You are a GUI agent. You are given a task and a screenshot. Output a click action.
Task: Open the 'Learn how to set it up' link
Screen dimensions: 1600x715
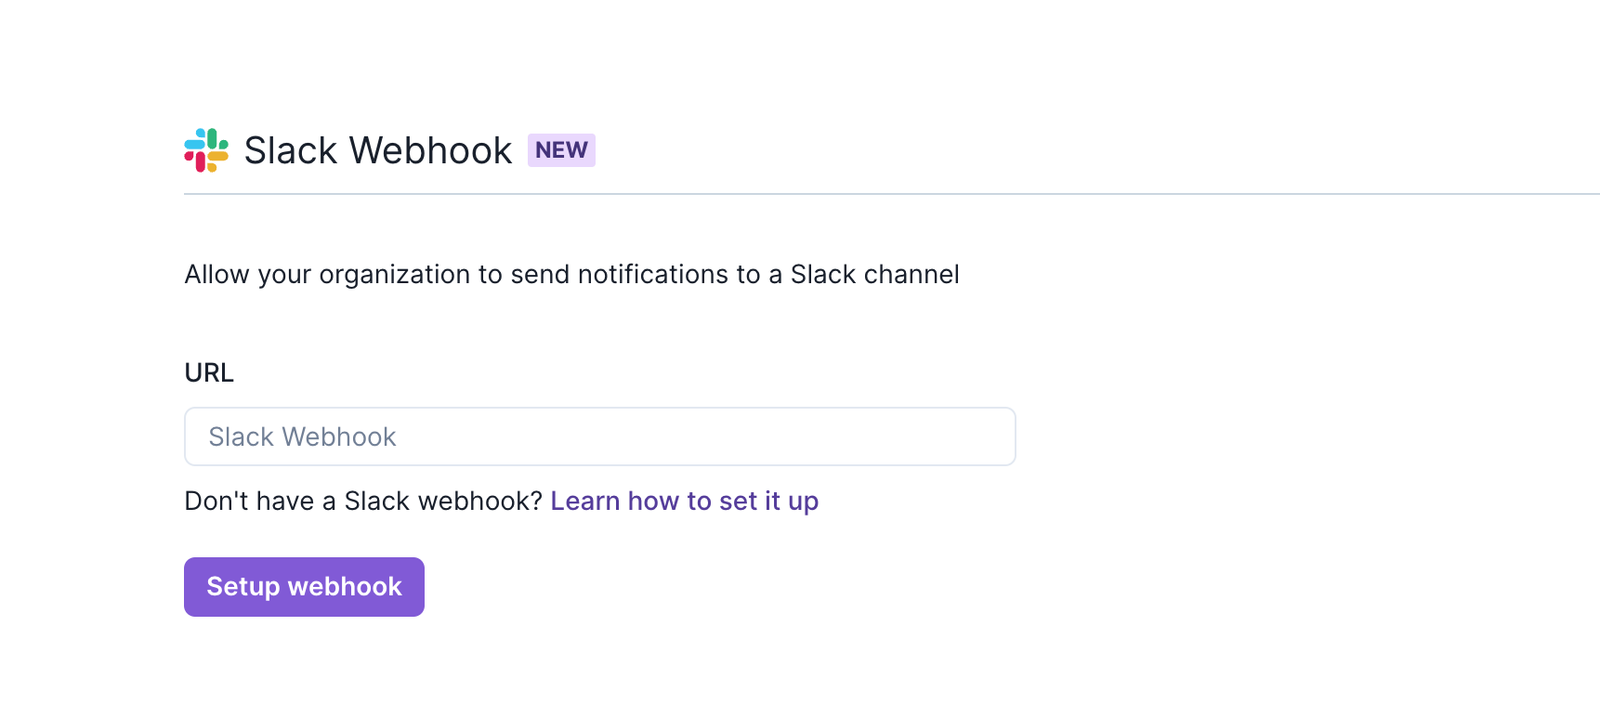pos(684,501)
